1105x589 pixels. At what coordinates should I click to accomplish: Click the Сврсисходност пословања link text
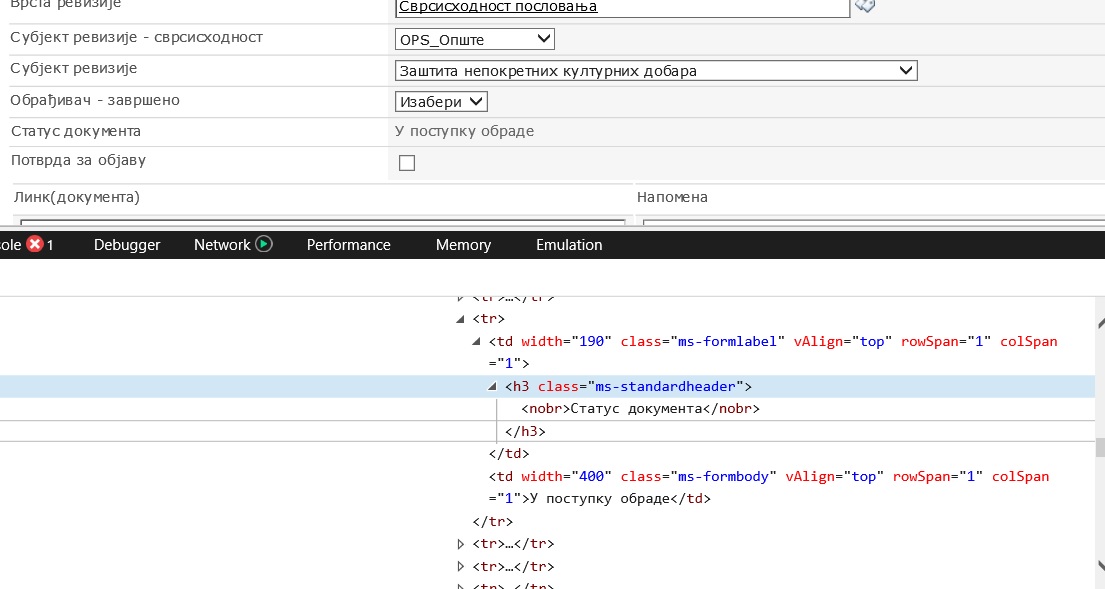point(498,7)
